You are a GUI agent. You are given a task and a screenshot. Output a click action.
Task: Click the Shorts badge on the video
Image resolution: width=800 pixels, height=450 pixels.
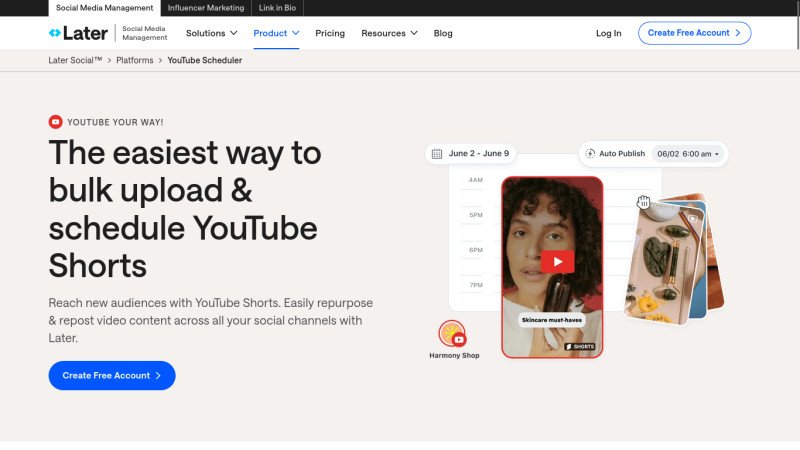580,346
